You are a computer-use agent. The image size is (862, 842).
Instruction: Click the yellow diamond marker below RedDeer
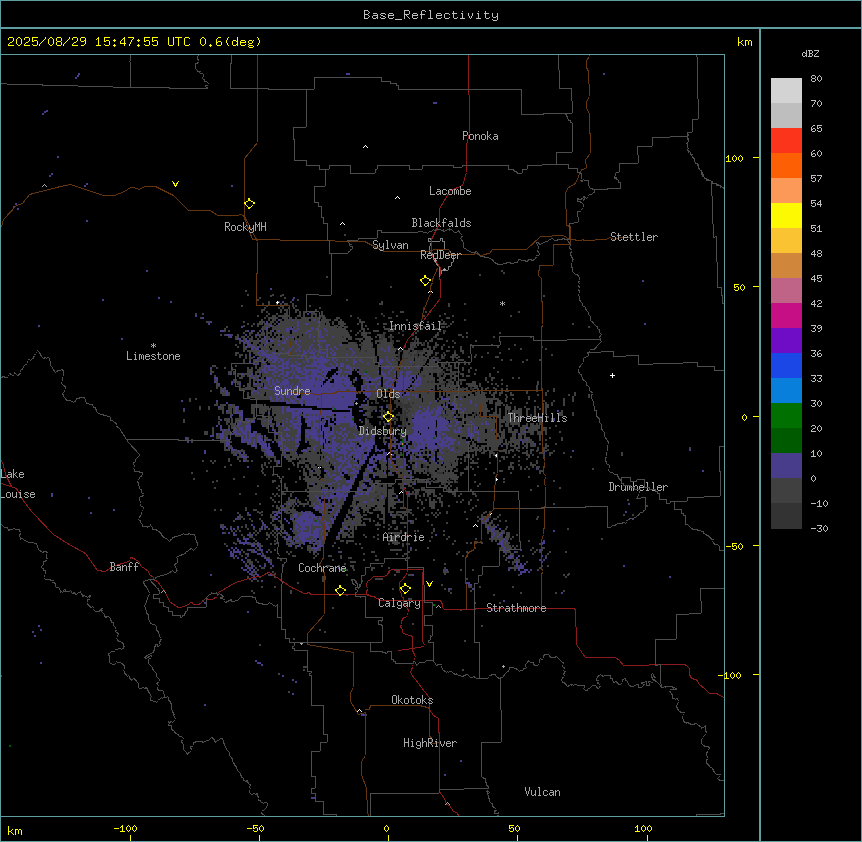[x=426, y=281]
